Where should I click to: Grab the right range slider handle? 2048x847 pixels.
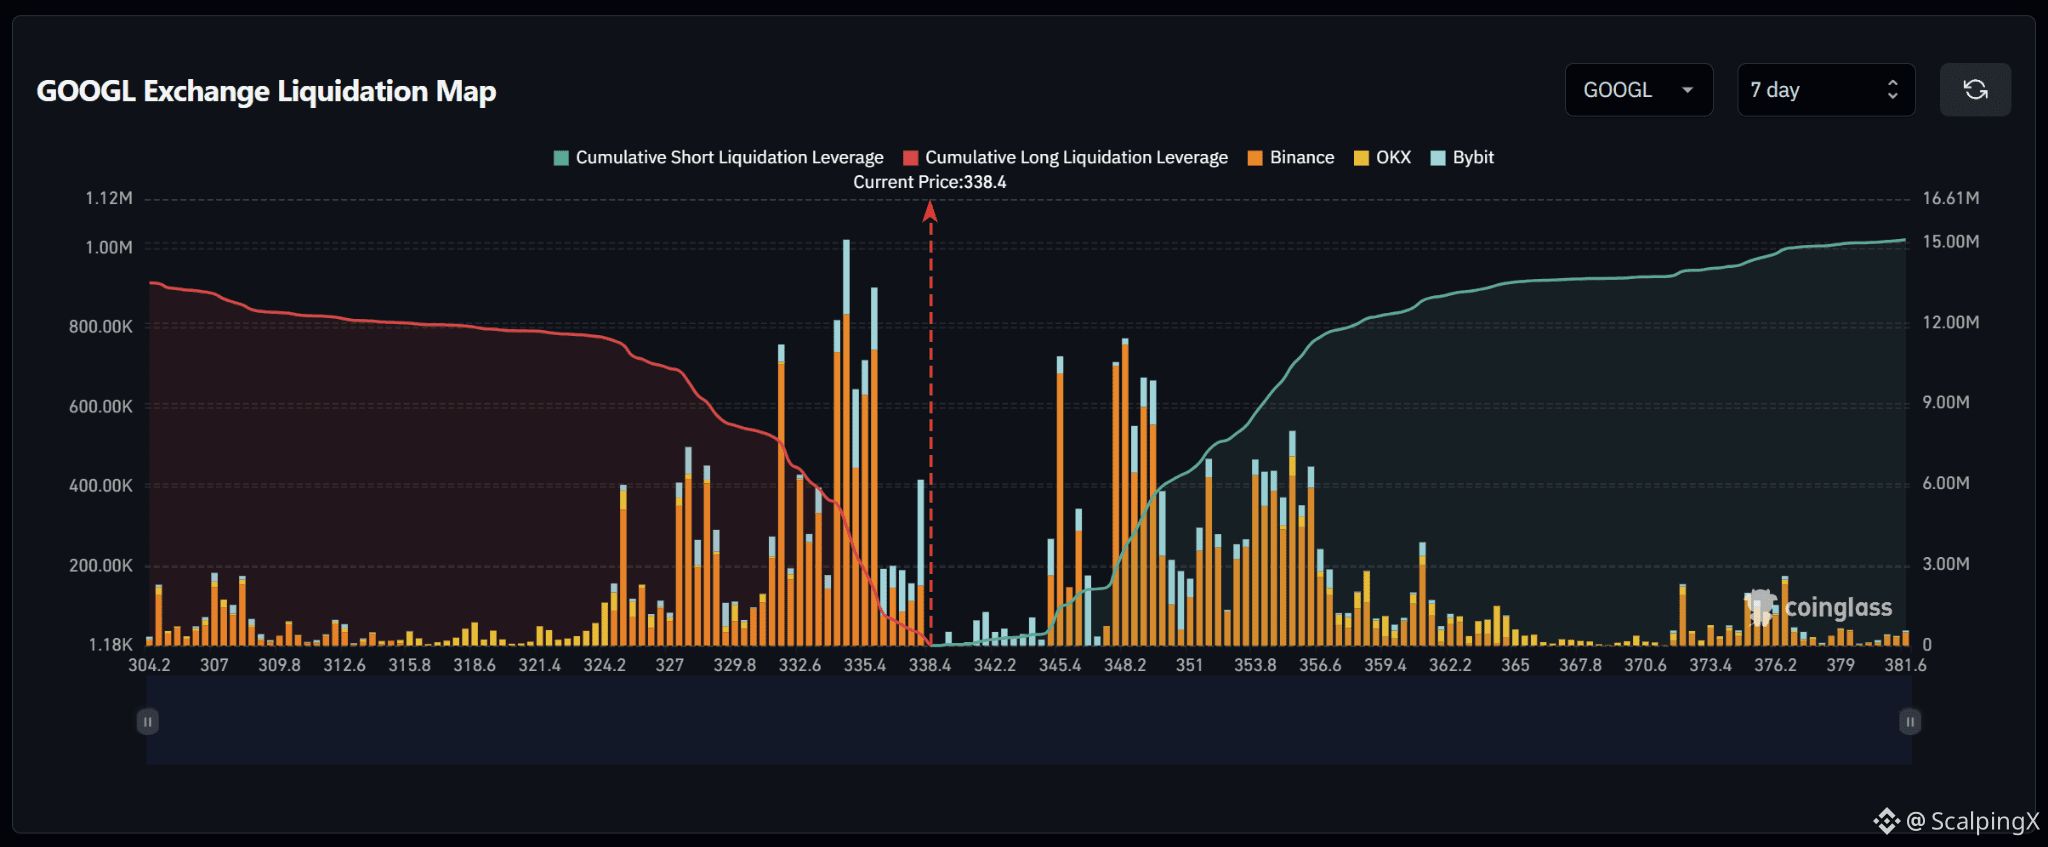1910,722
